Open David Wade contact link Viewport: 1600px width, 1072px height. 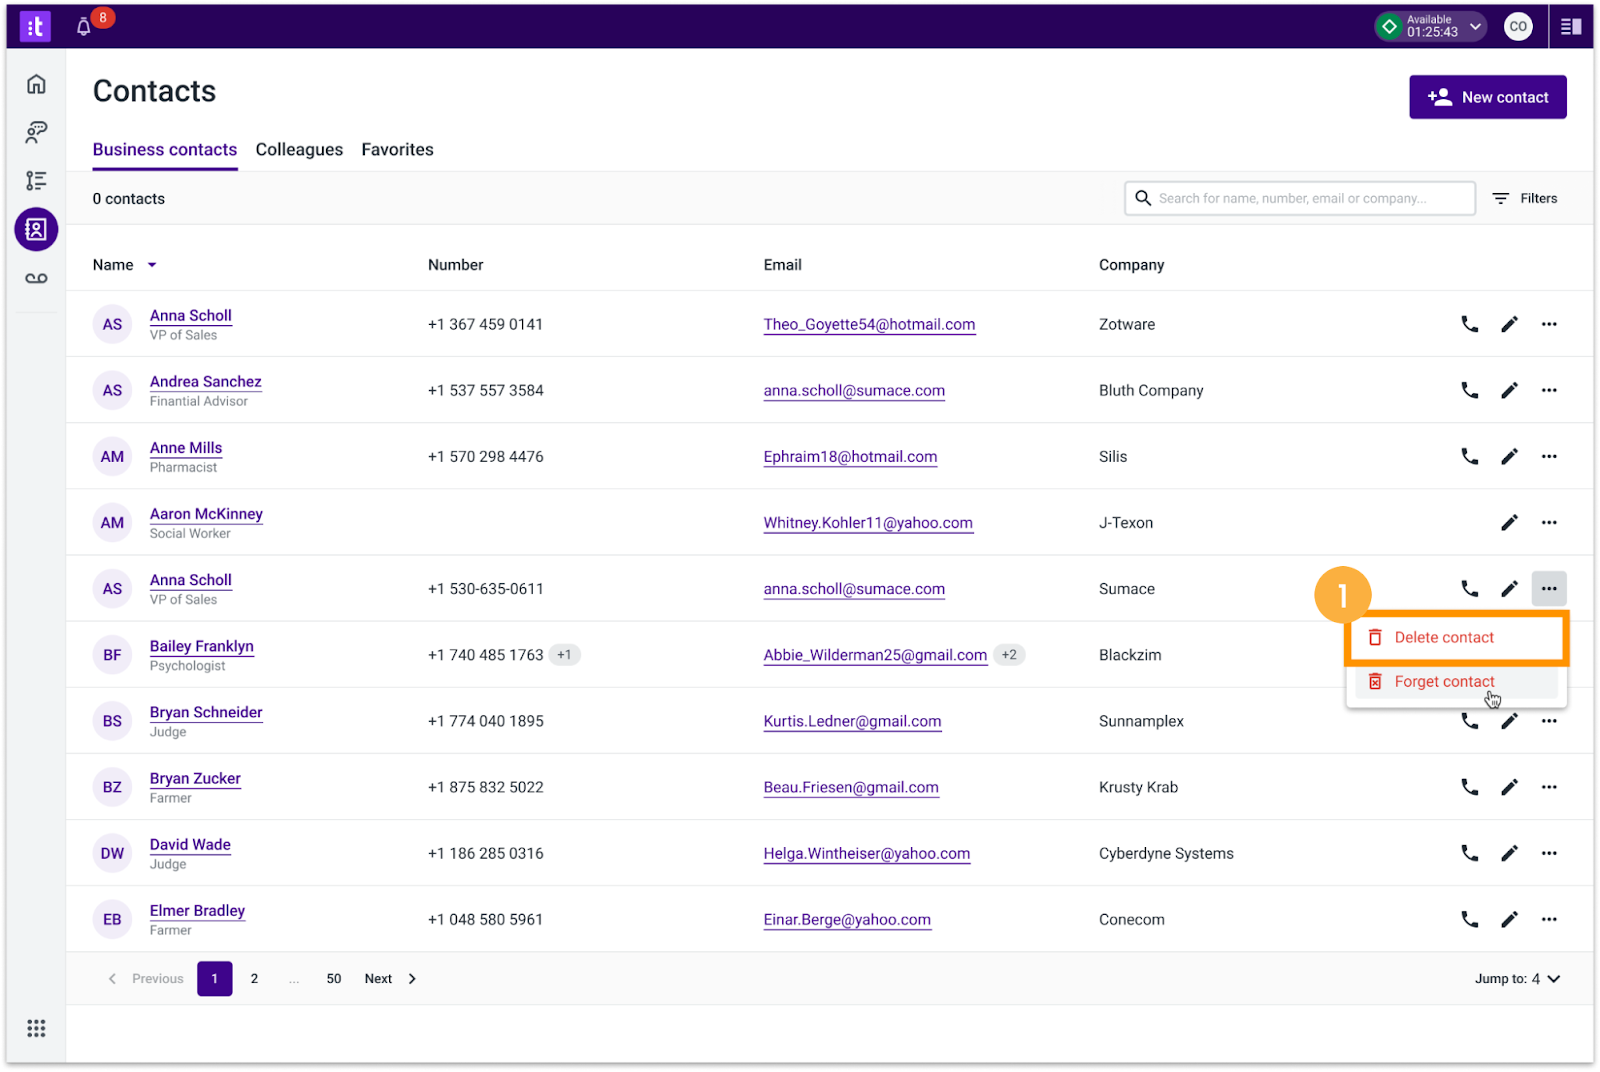pos(190,844)
